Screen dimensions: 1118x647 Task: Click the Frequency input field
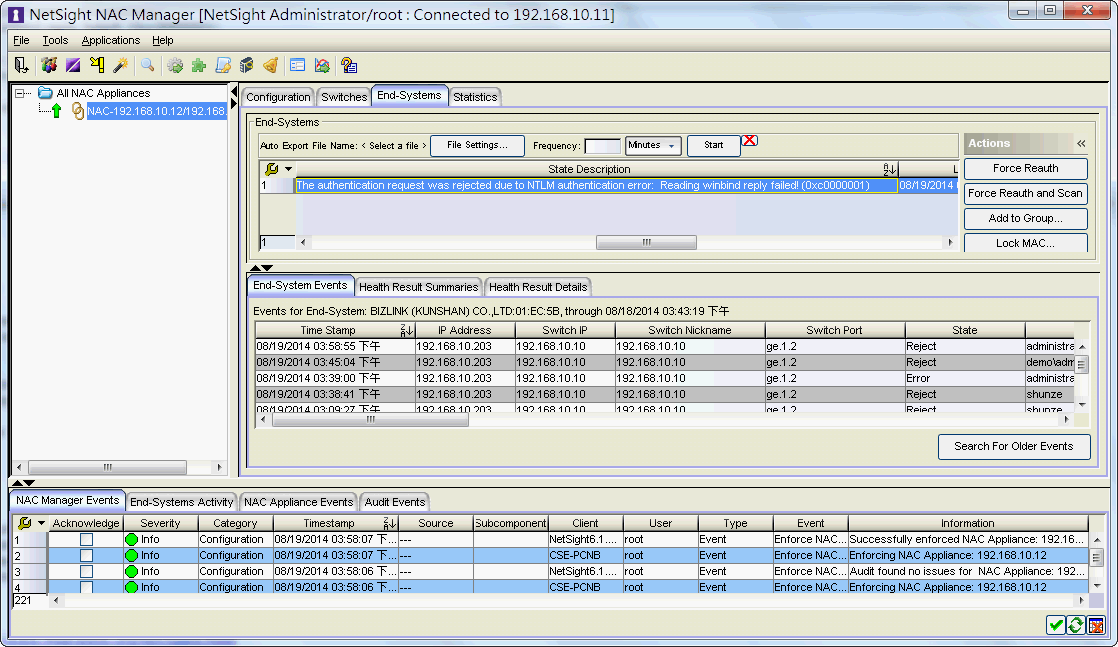602,146
